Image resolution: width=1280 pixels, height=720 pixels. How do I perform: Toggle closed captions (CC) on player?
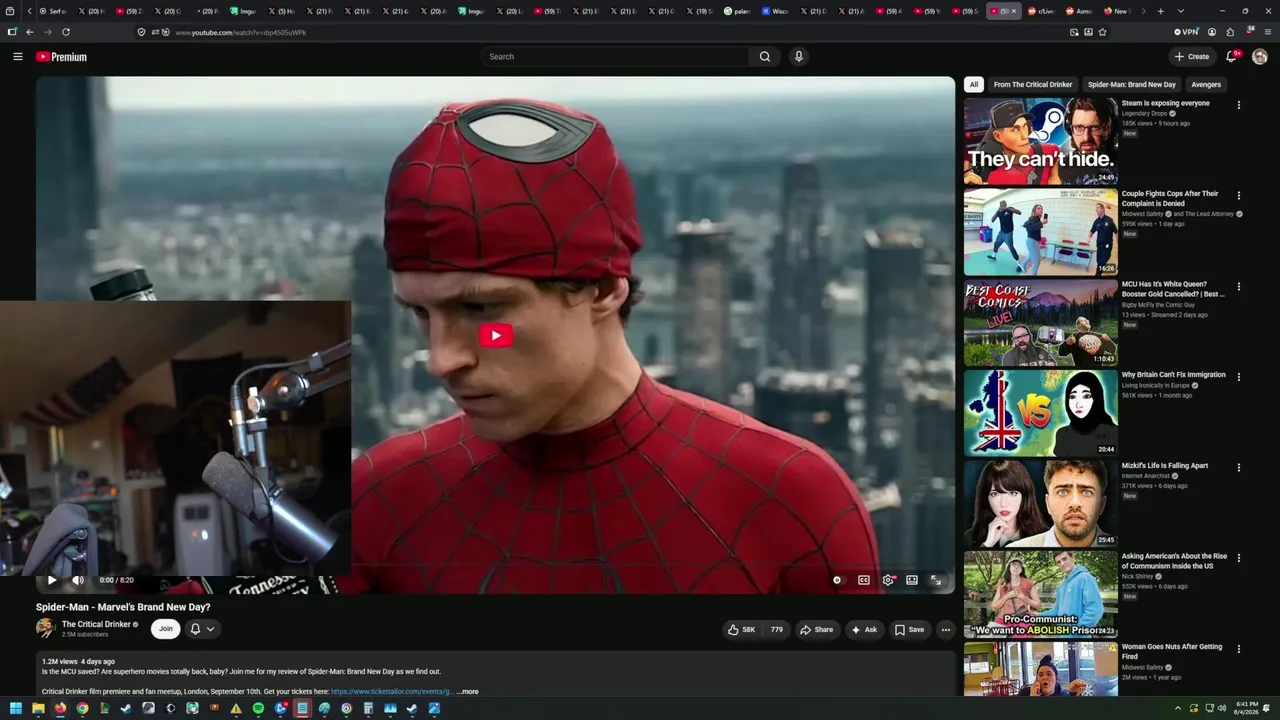coord(864,580)
